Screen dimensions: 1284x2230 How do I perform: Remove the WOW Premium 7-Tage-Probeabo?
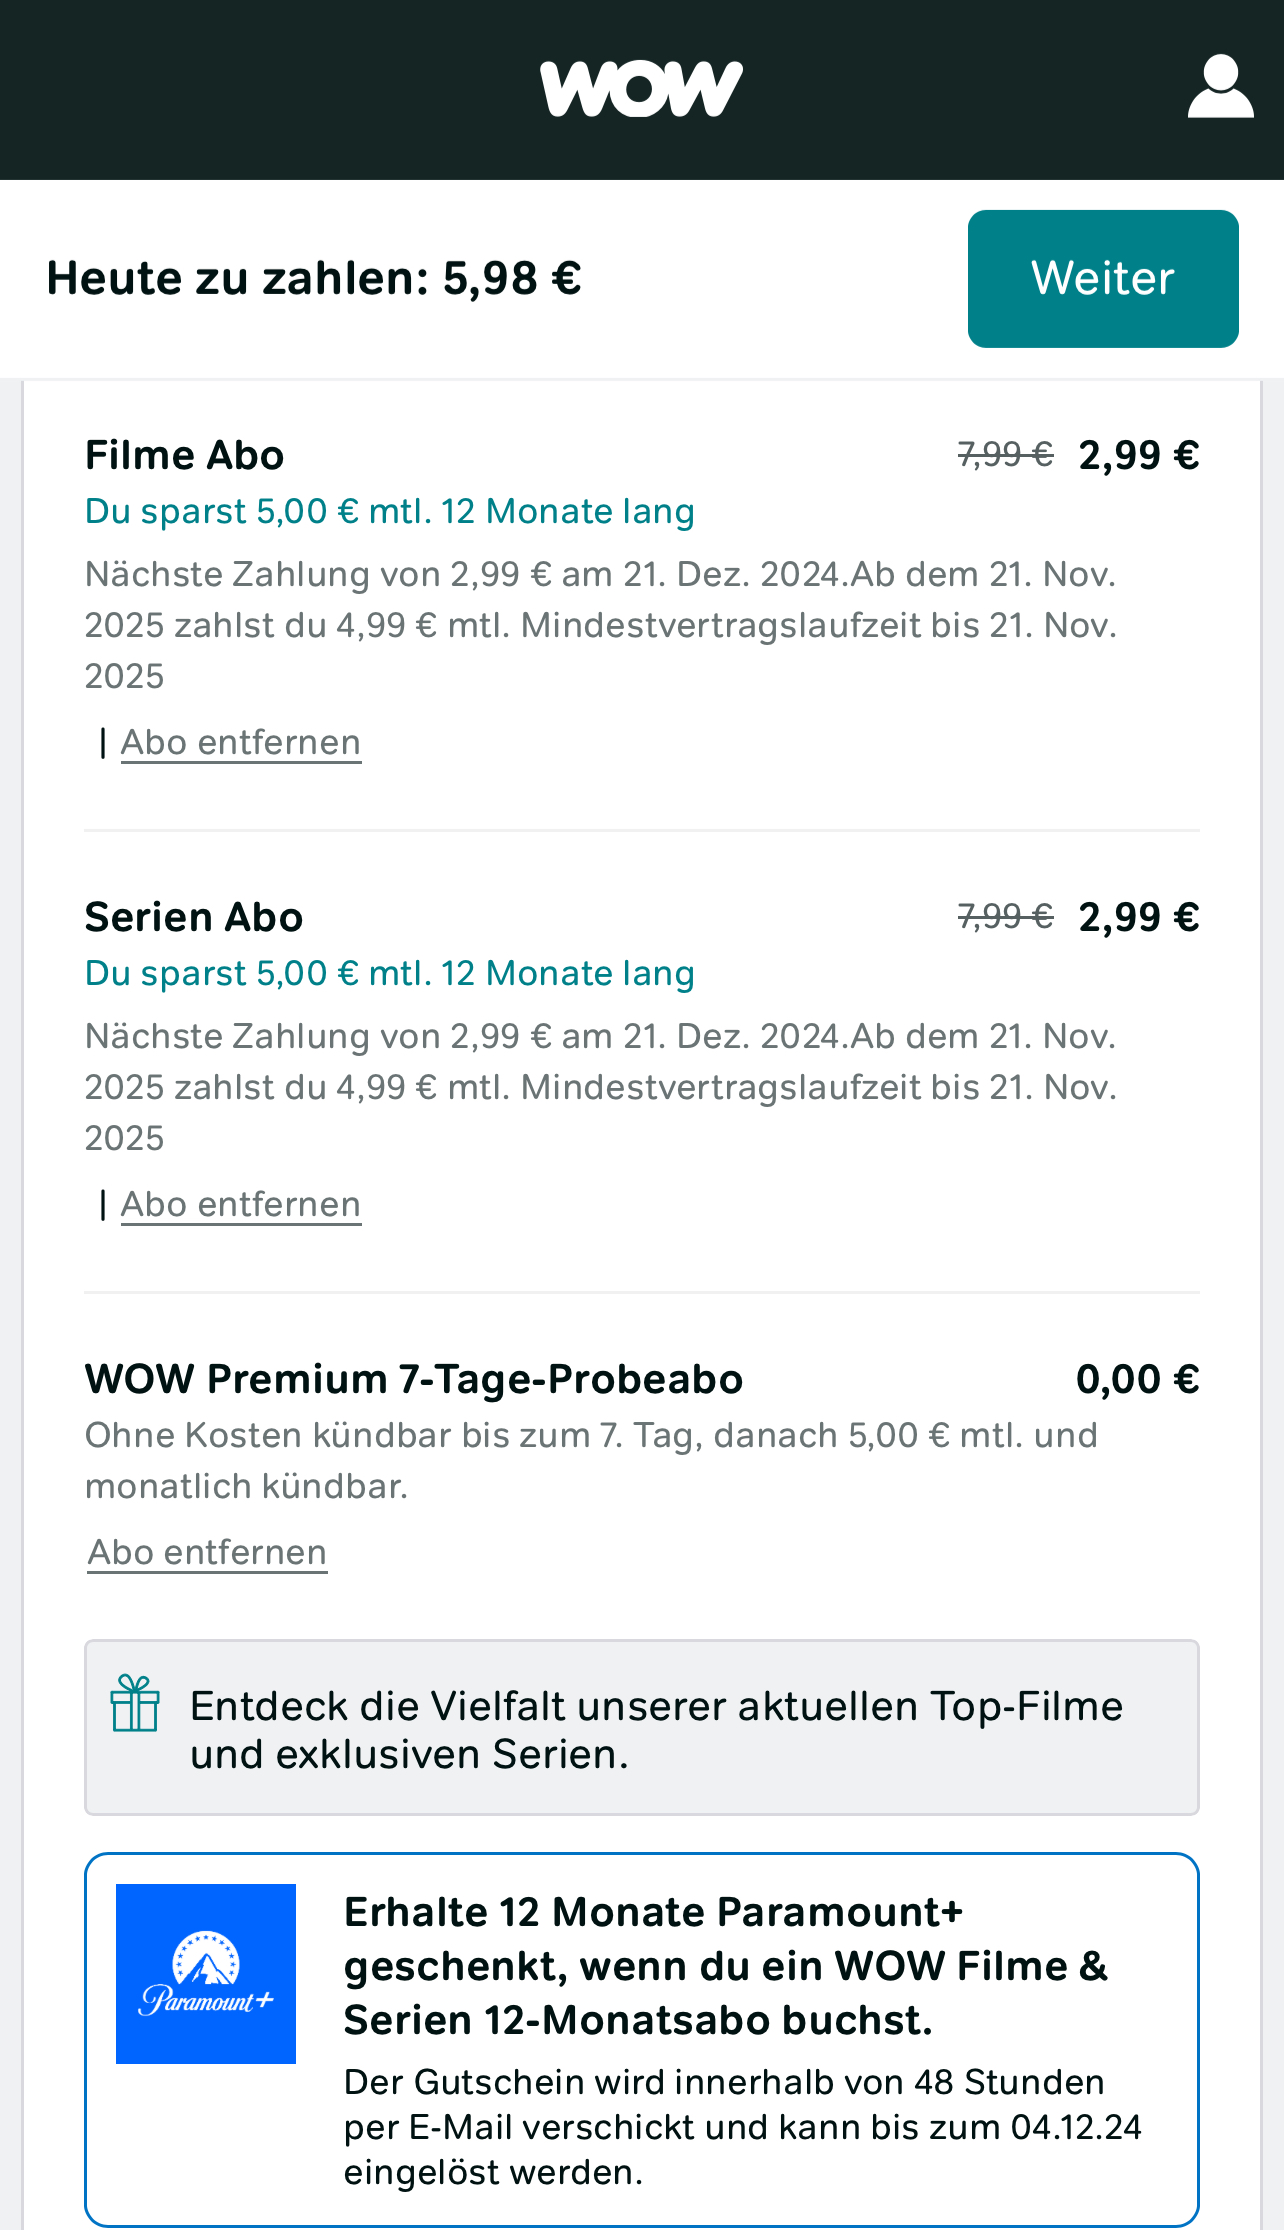click(x=207, y=1553)
